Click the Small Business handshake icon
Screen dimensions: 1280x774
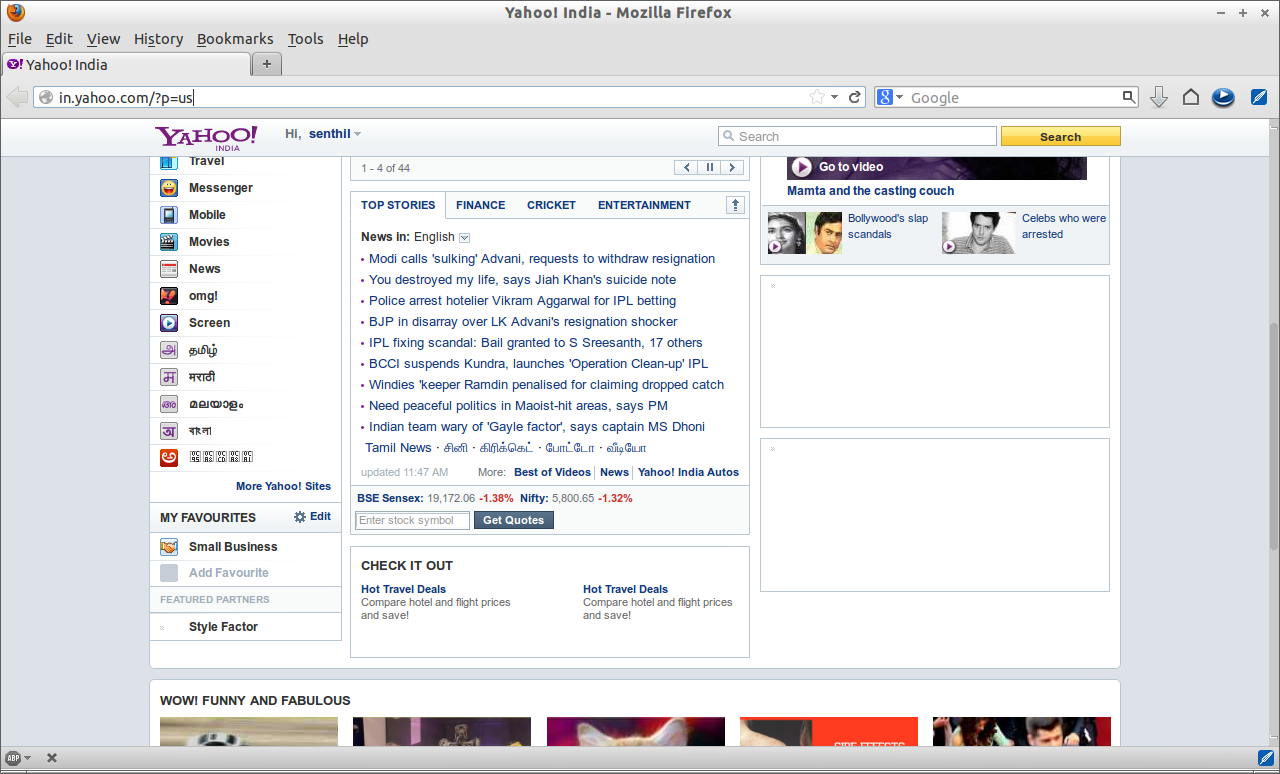tap(170, 547)
